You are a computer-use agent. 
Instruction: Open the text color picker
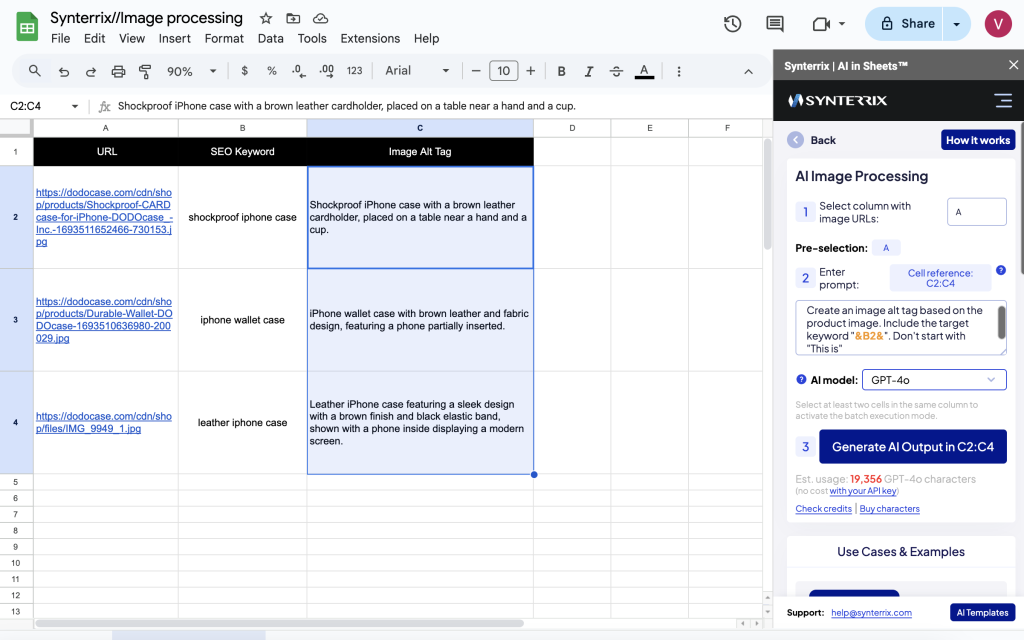[644, 71]
